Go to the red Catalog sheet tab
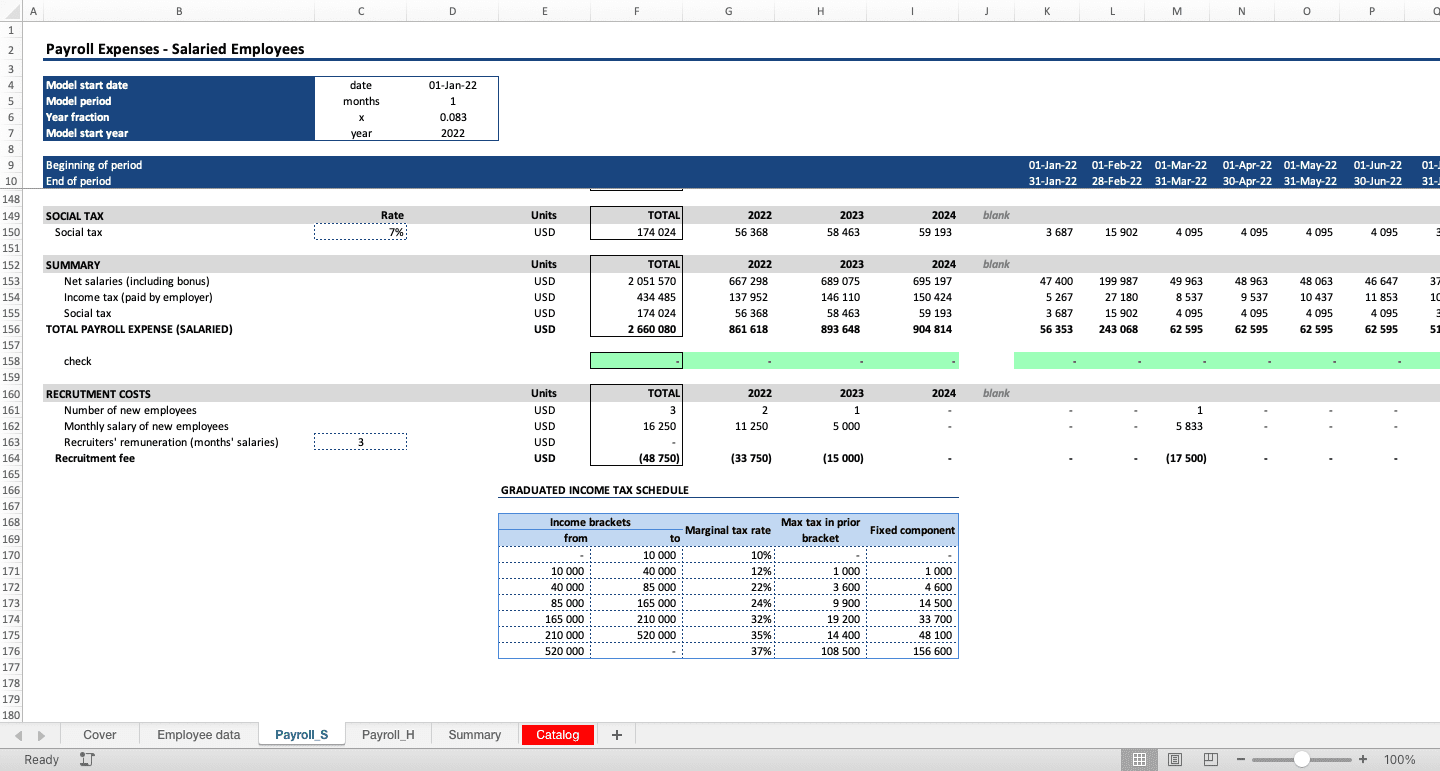1440x771 pixels. (557, 734)
